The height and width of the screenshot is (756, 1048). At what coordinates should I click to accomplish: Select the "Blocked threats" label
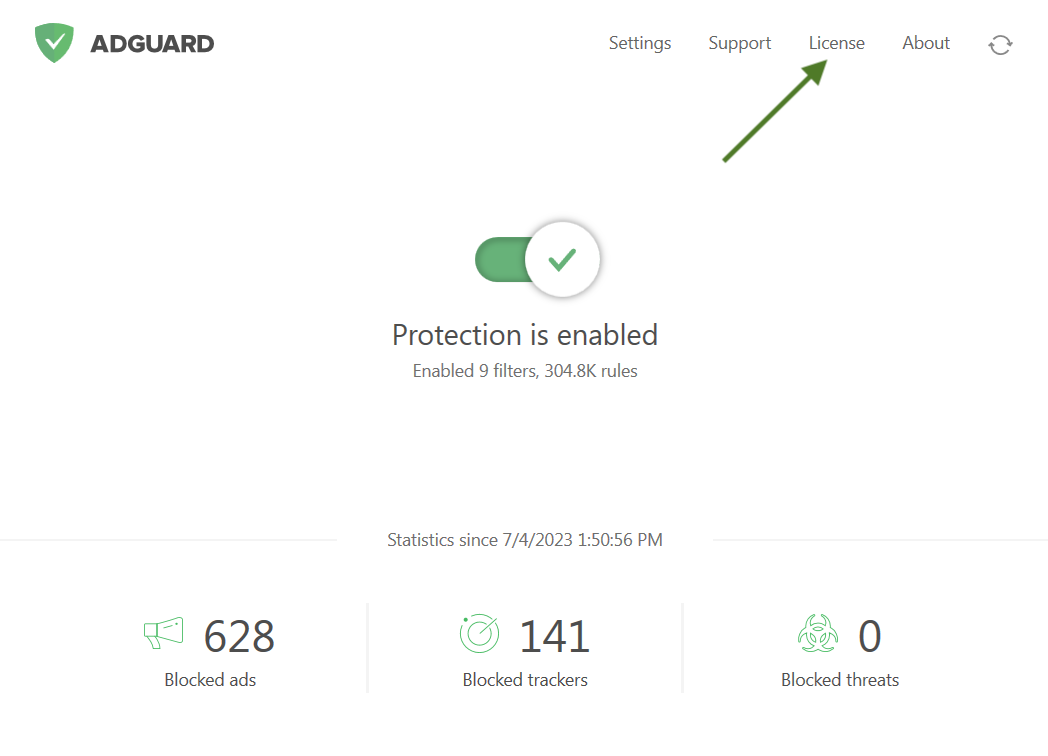click(840, 680)
